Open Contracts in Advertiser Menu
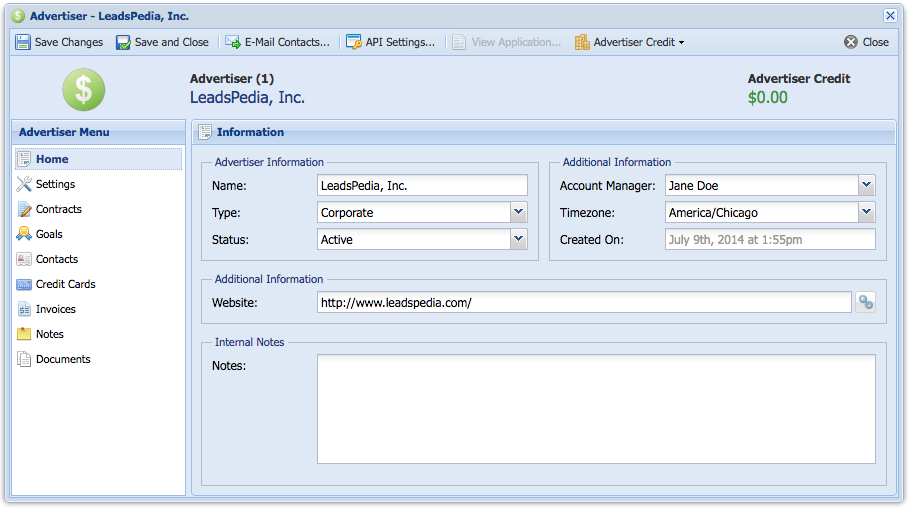The height and width of the screenshot is (508, 910). tap(98, 209)
